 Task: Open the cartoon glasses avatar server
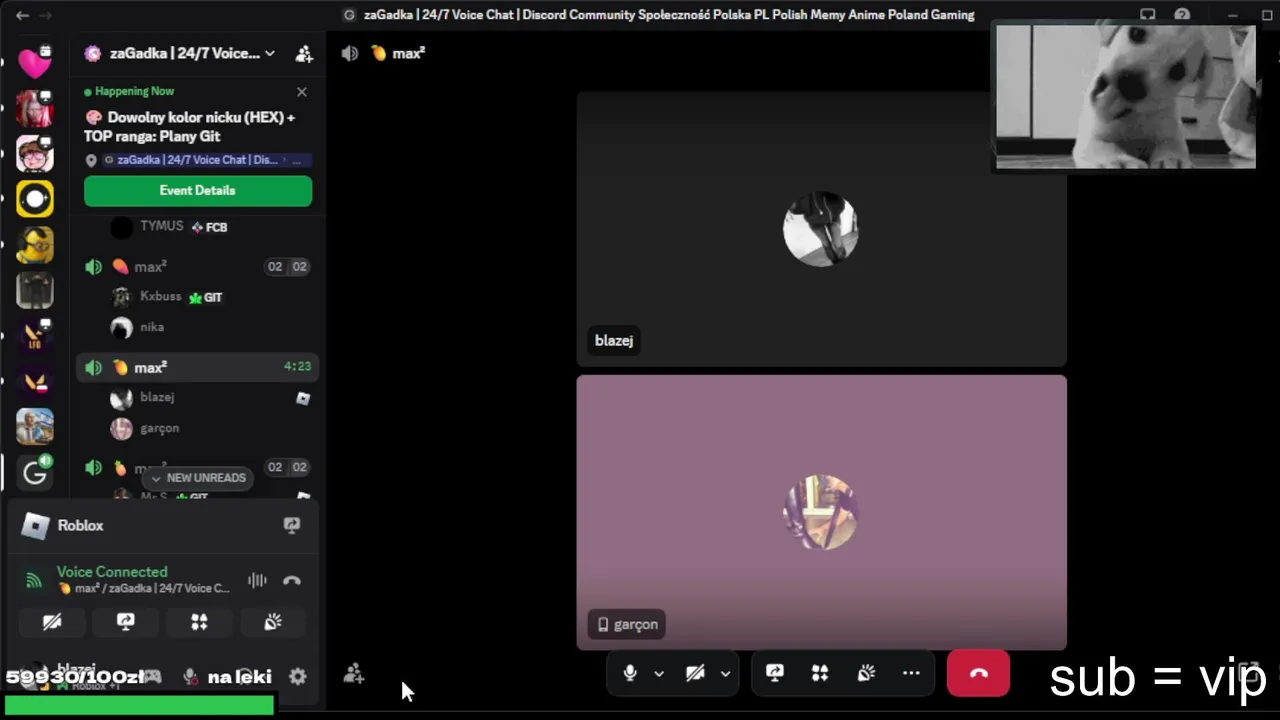(34, 154)
